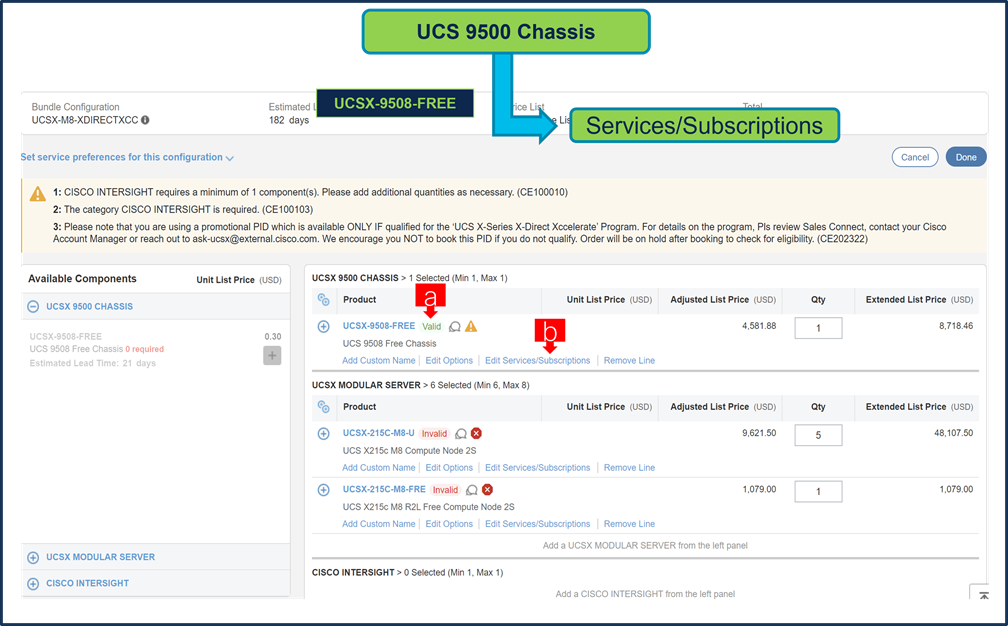
Task: Click the warning triangle icon for UCSX-9508-FREE
Action: pos(471,326)
